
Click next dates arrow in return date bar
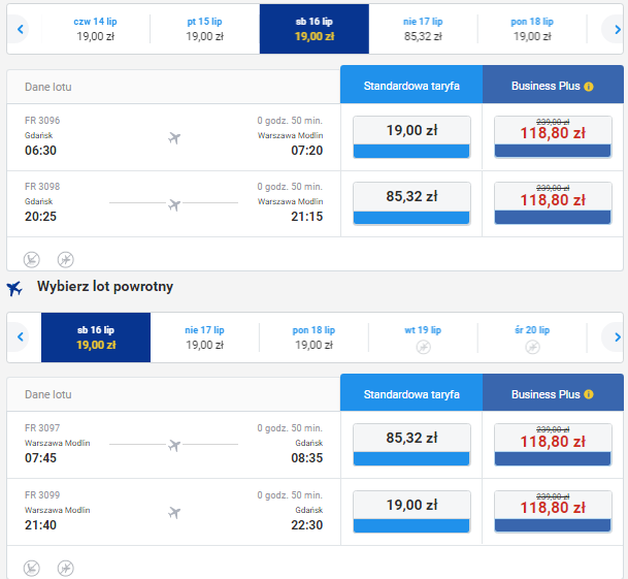click(611, 337)
